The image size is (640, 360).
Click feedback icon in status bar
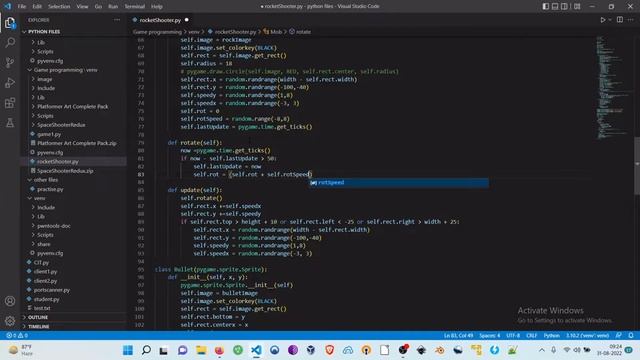[x=619, y=335]
